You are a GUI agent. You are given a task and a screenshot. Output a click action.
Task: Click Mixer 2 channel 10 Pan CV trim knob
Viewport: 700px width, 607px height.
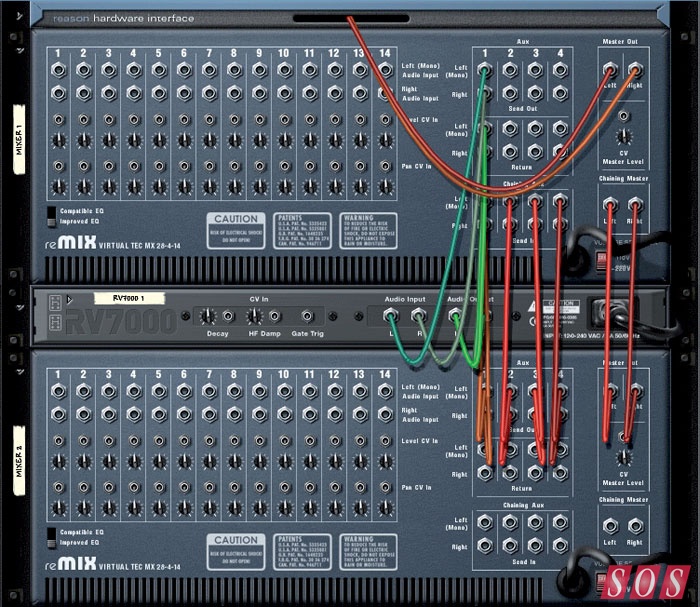click(x=284, y=508)
